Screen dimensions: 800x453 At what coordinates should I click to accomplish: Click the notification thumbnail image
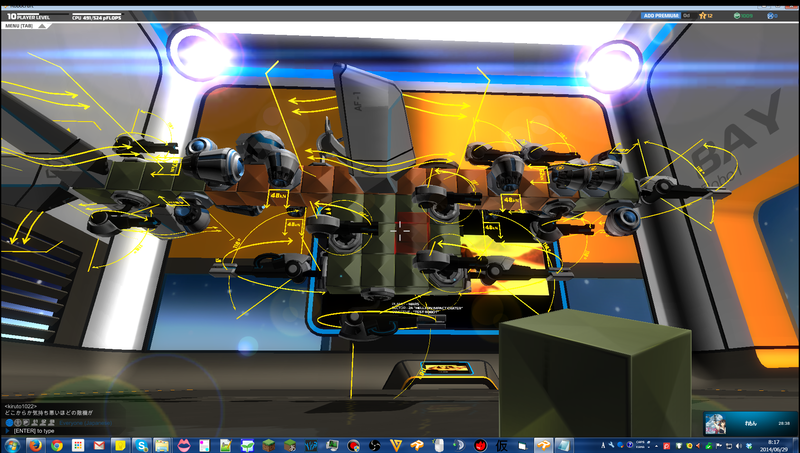(x=716, y=424)
